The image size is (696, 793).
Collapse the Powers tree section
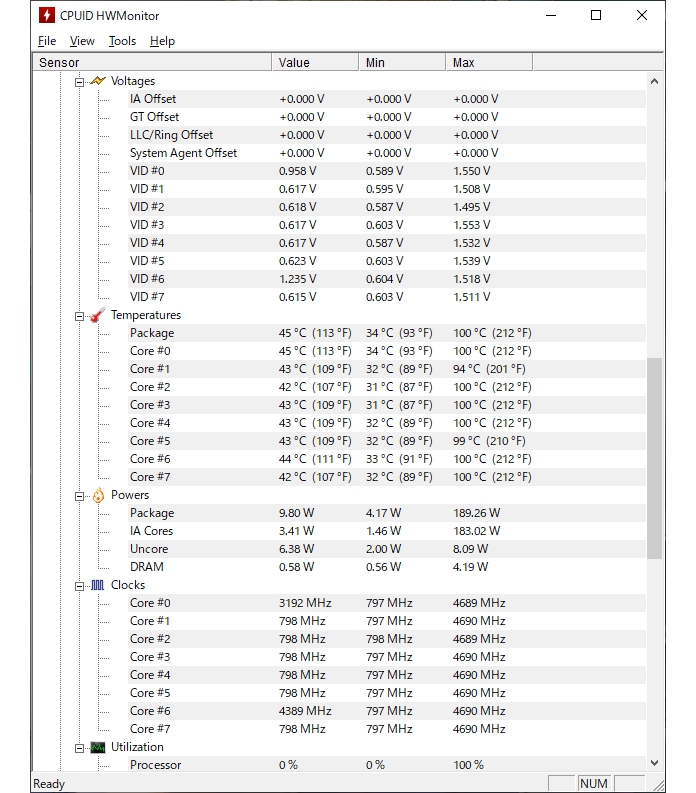tap(79, 496)
